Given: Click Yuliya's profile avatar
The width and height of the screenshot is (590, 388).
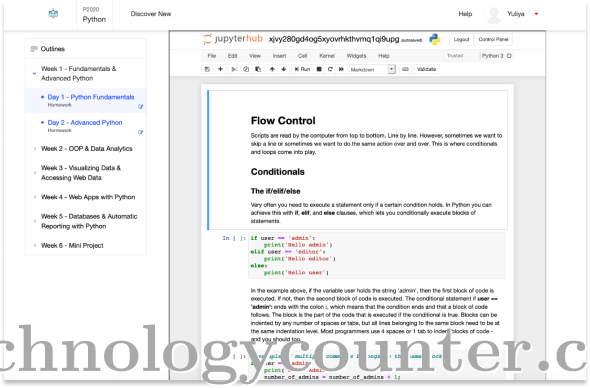Looking at the screenshot, I should (494, 14).
